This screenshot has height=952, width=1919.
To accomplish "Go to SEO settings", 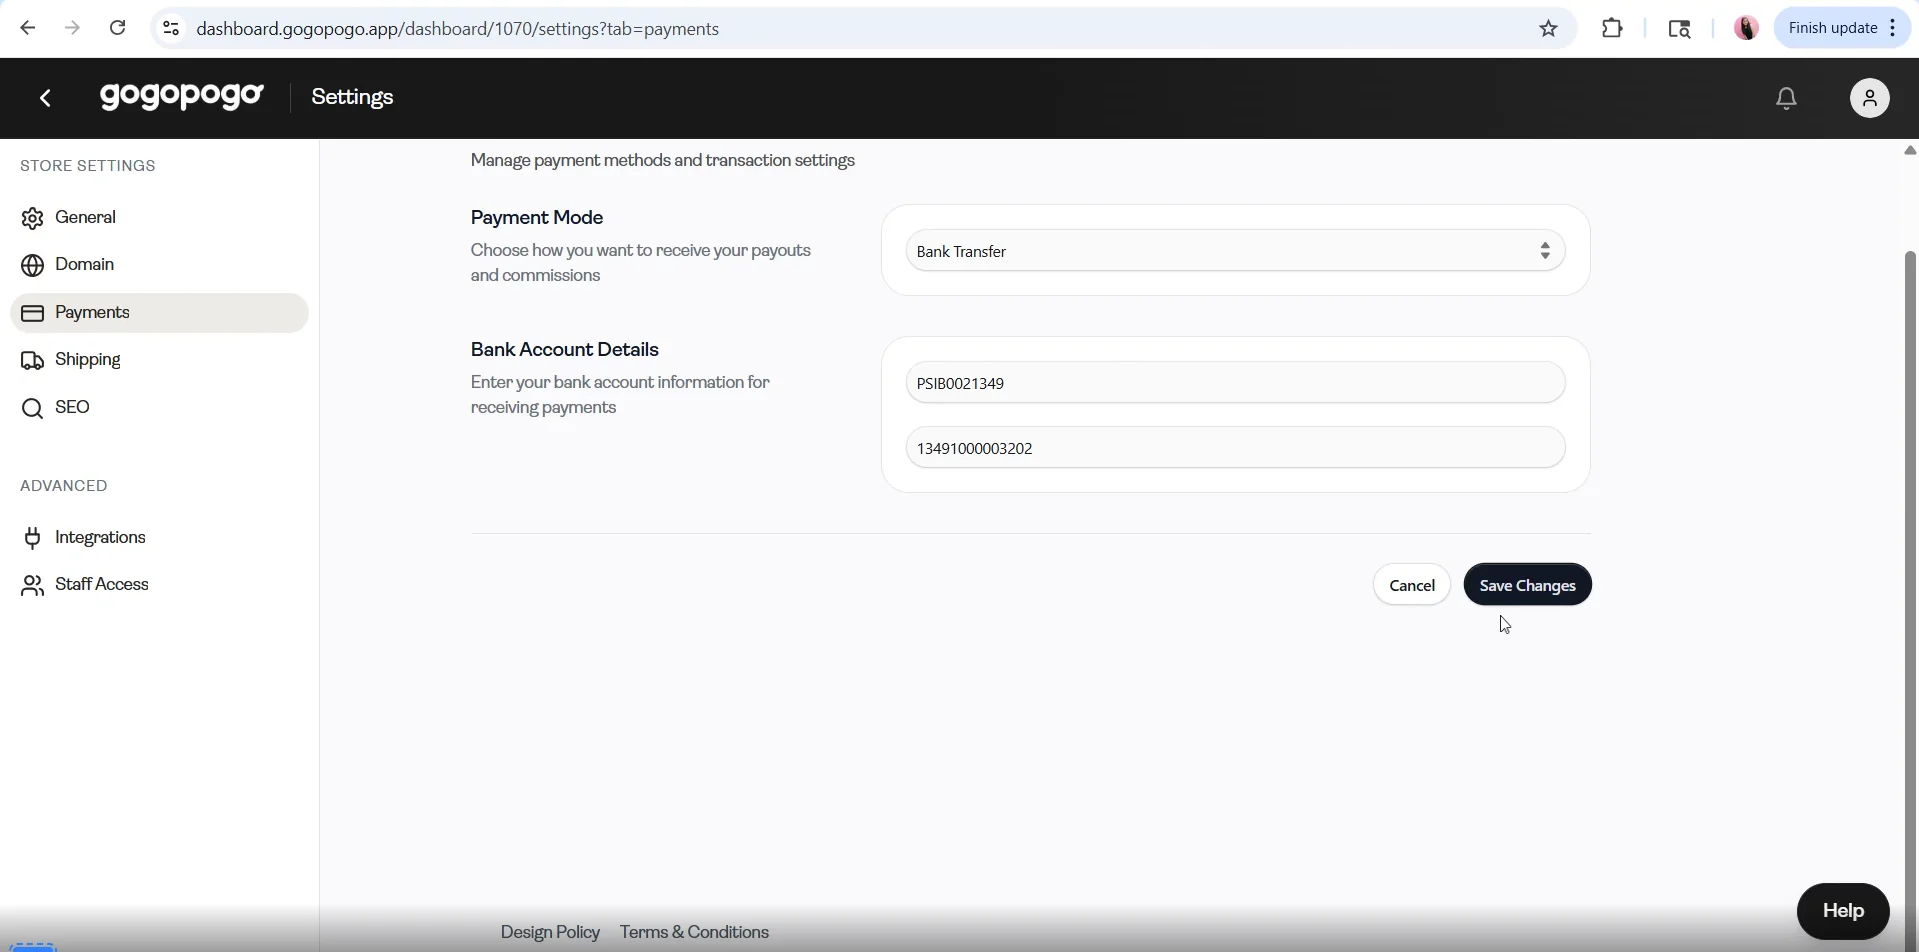I will point(159,408).
